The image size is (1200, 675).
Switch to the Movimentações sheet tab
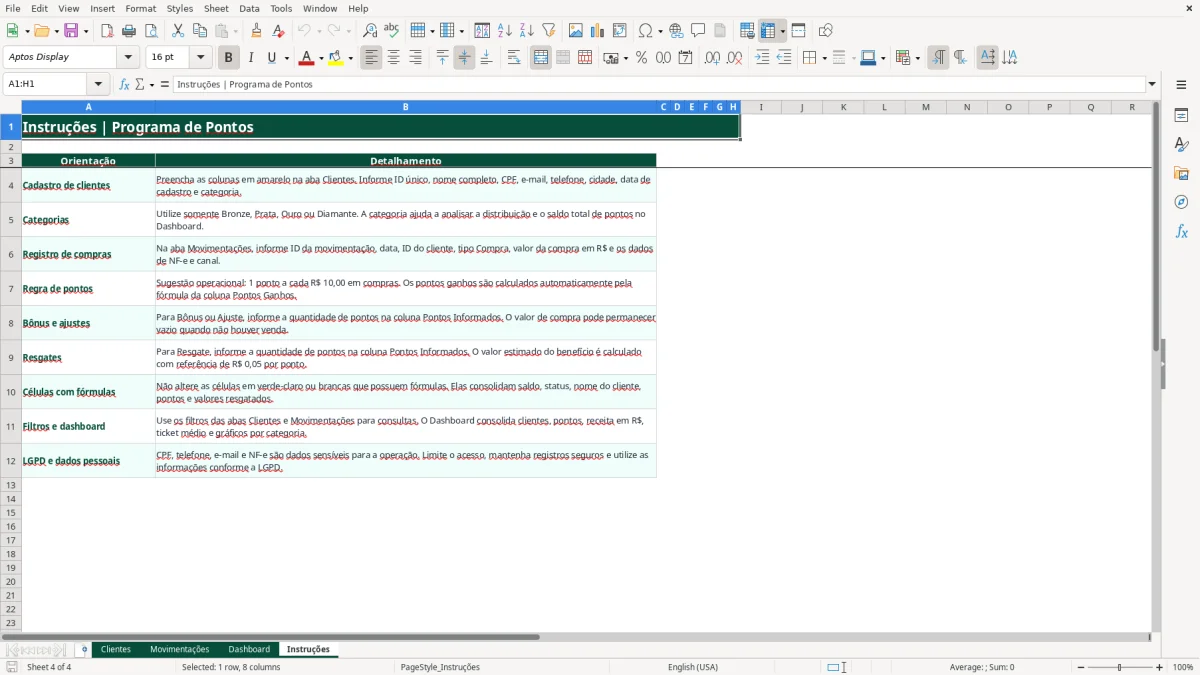pos(179,649)
